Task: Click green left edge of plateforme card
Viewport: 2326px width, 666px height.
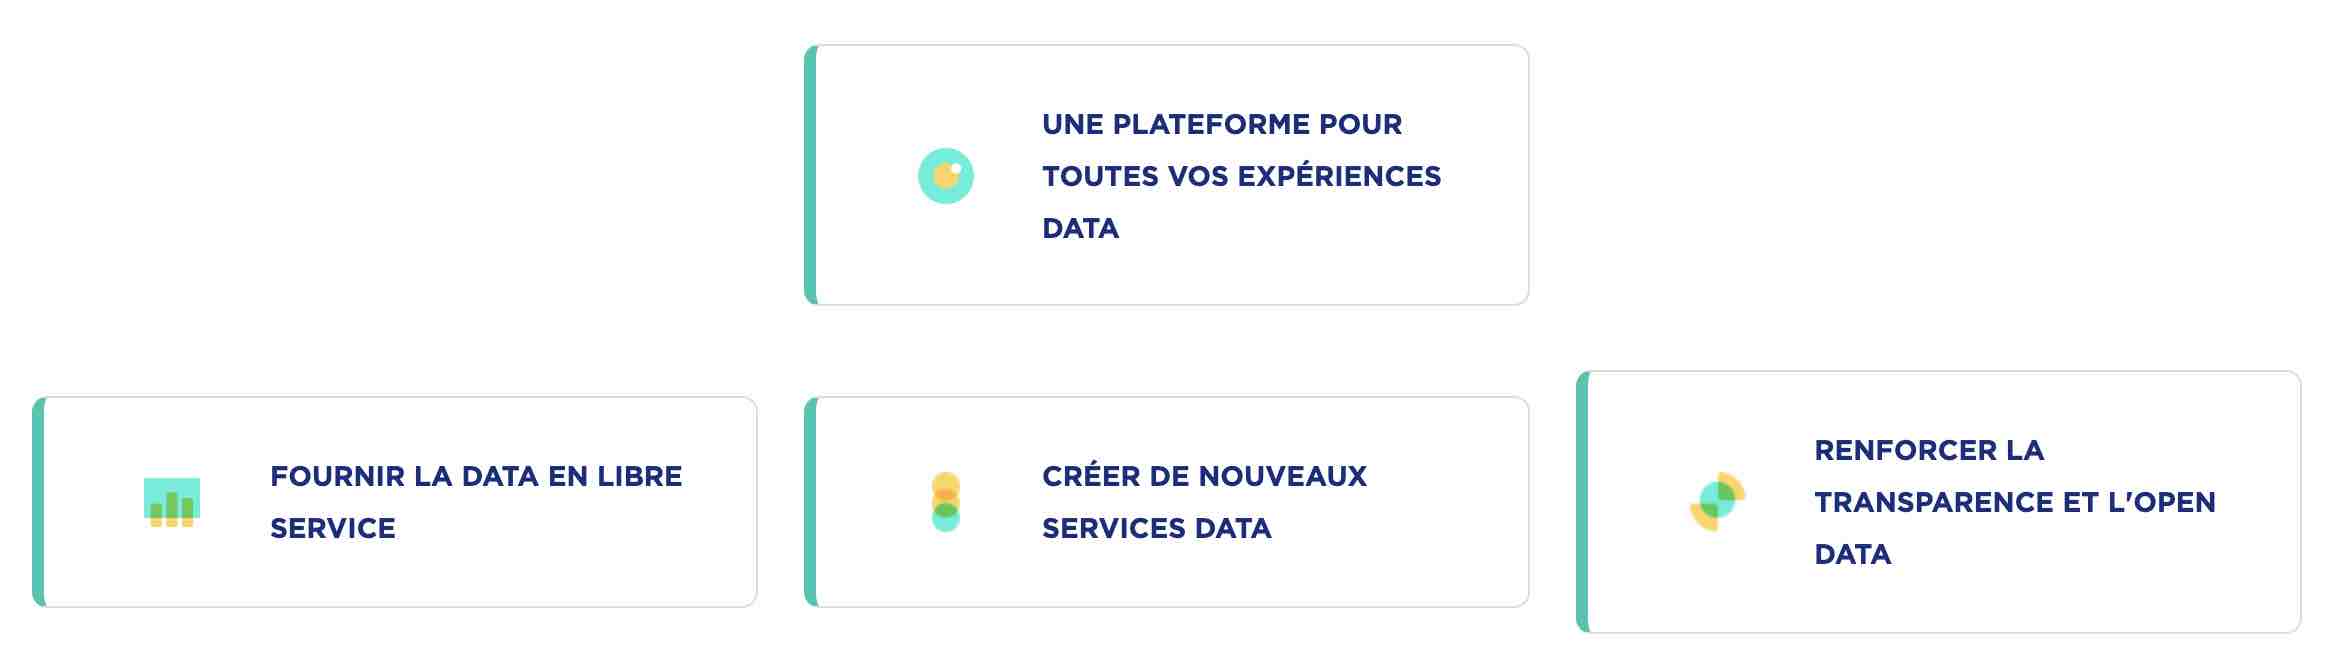Action: [811, 175]
